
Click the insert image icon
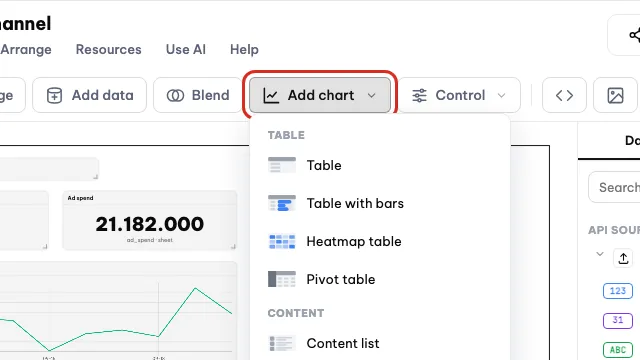coord(615,95)
